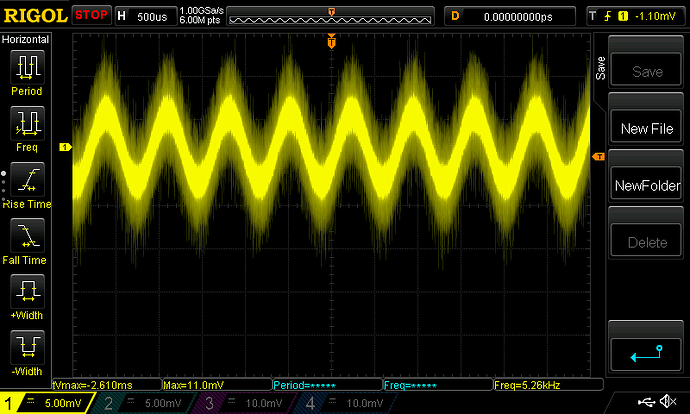Select the Rise Time measurement icon
690x414 pixels.
coord(27,179)
